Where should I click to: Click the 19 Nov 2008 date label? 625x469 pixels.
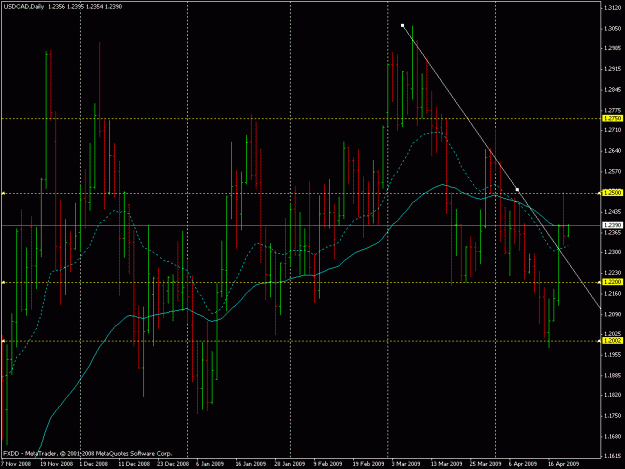click(x=57, y=464)
